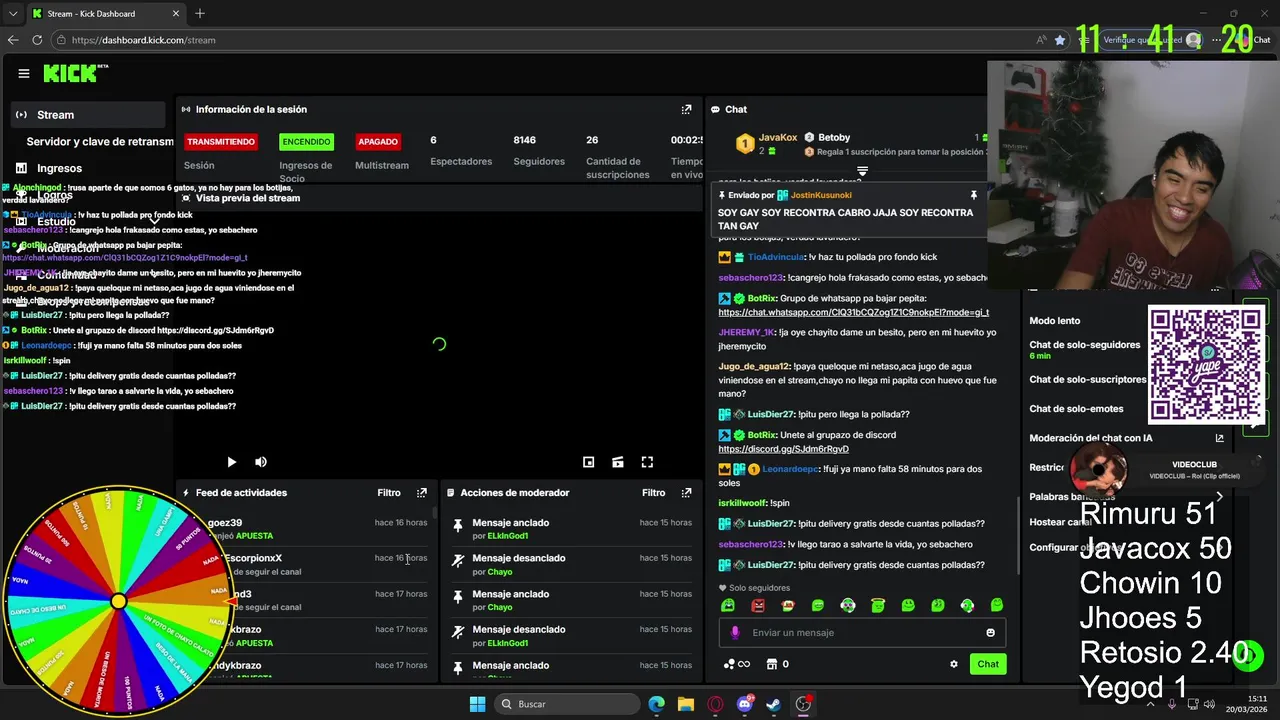Open chat settings gear icon
The height and width of the screenshot is (720, 1280).
pos(954,664)
